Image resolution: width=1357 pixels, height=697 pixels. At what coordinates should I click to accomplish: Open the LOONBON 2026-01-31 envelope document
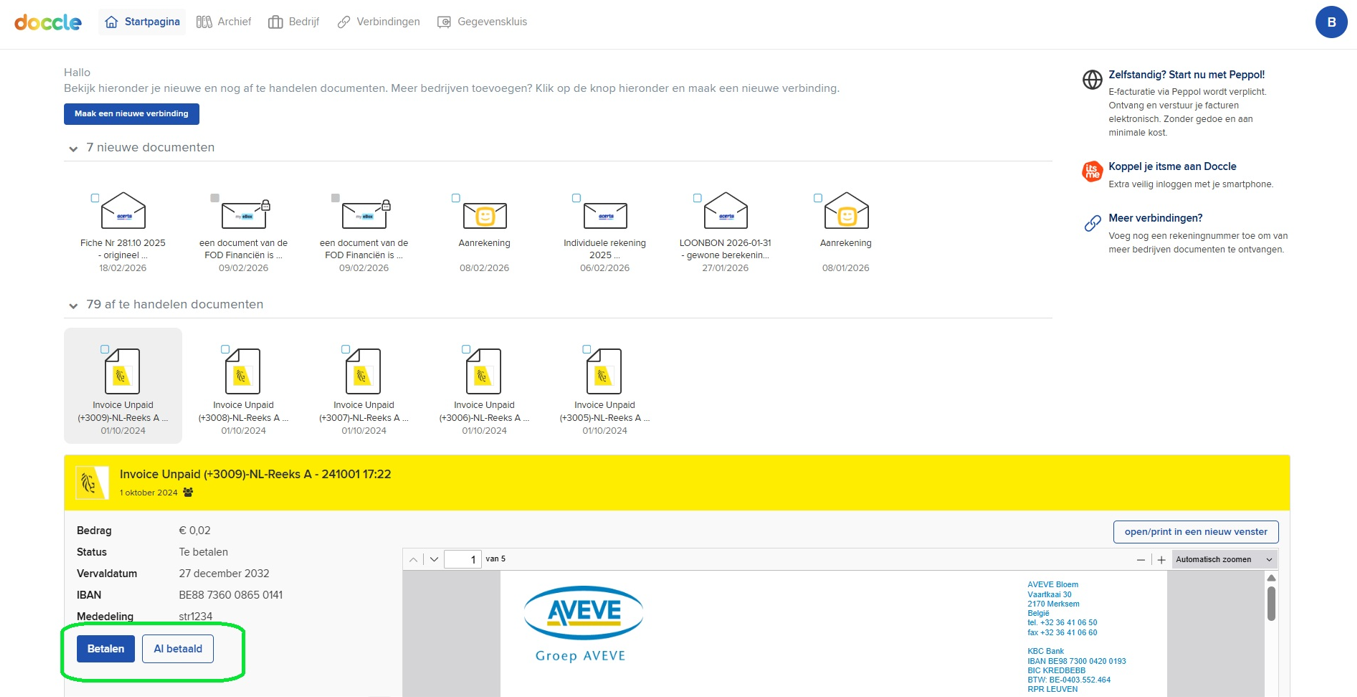(x=726, y=212)
